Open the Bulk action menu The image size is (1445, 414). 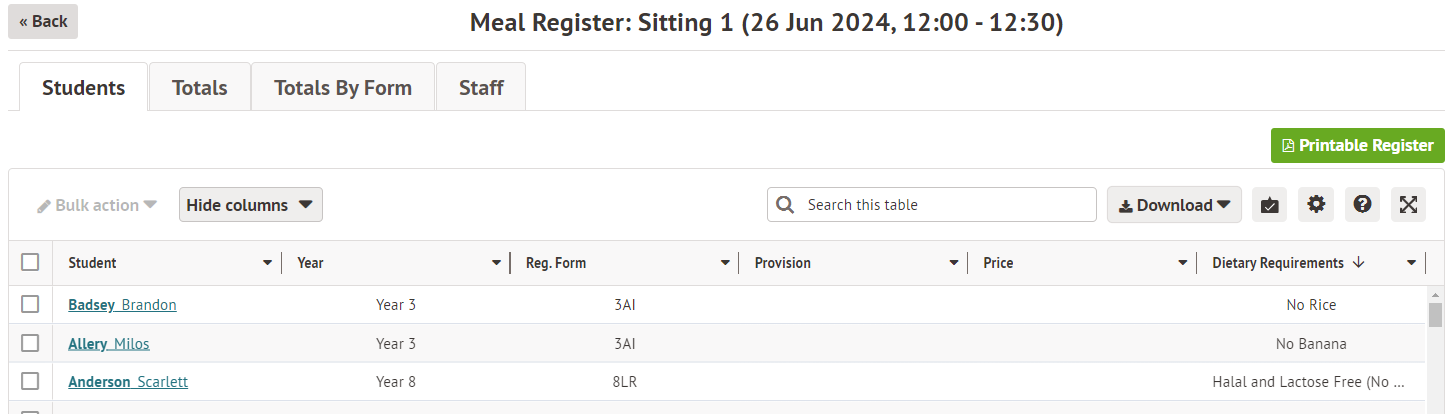pyautogui.click(x=97, y=205)
